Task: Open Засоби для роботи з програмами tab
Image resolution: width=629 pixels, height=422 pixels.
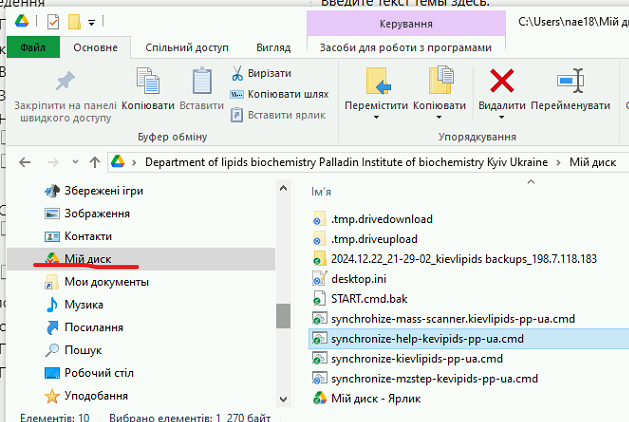Action: click(x=406, y=47)
